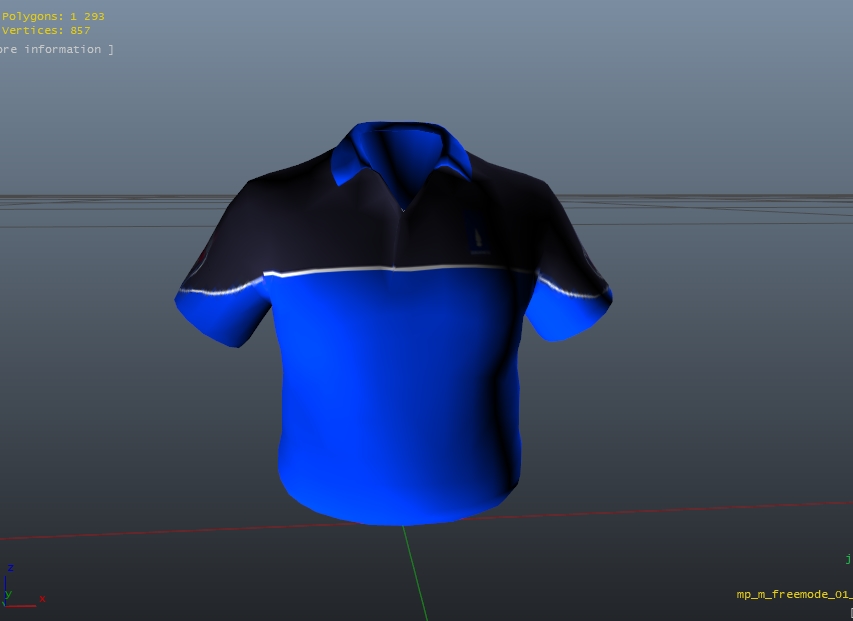Click the green Y axis label
The height and width of the screenshot is (621, 853).
coord(9,593)
